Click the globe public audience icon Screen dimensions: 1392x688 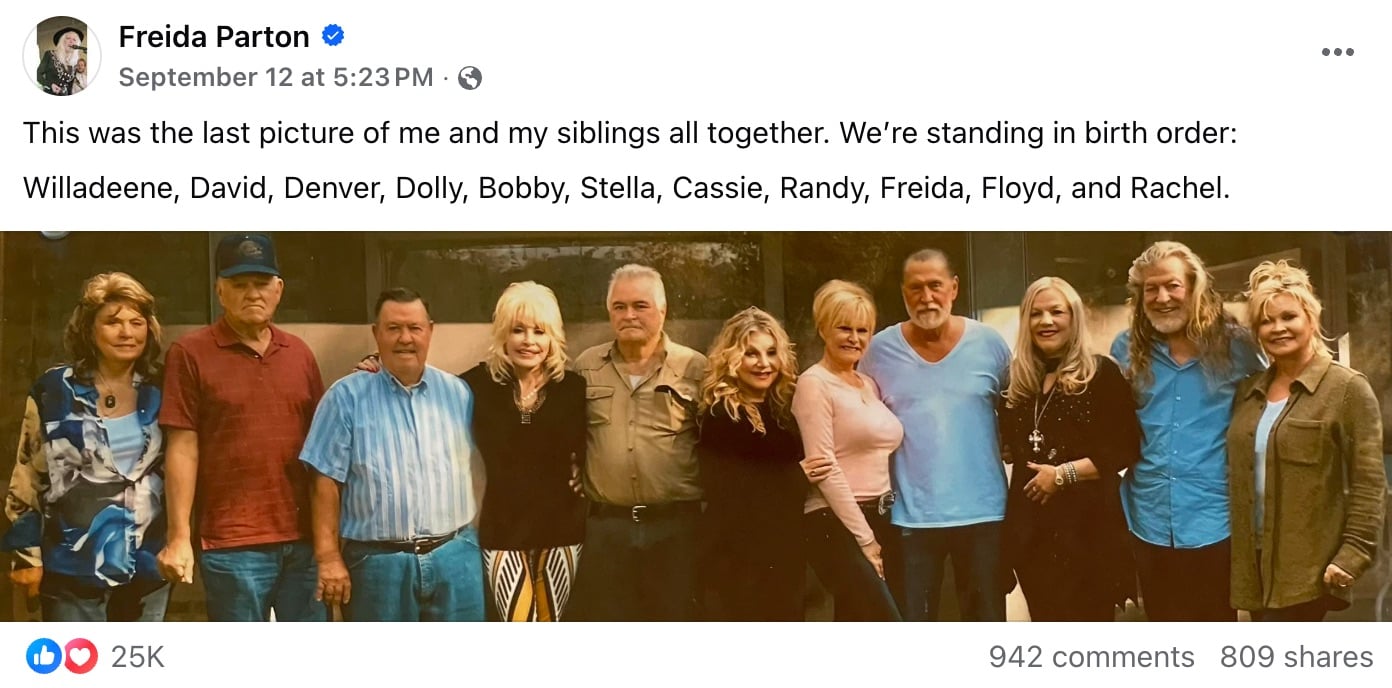(x=469, y=78)
